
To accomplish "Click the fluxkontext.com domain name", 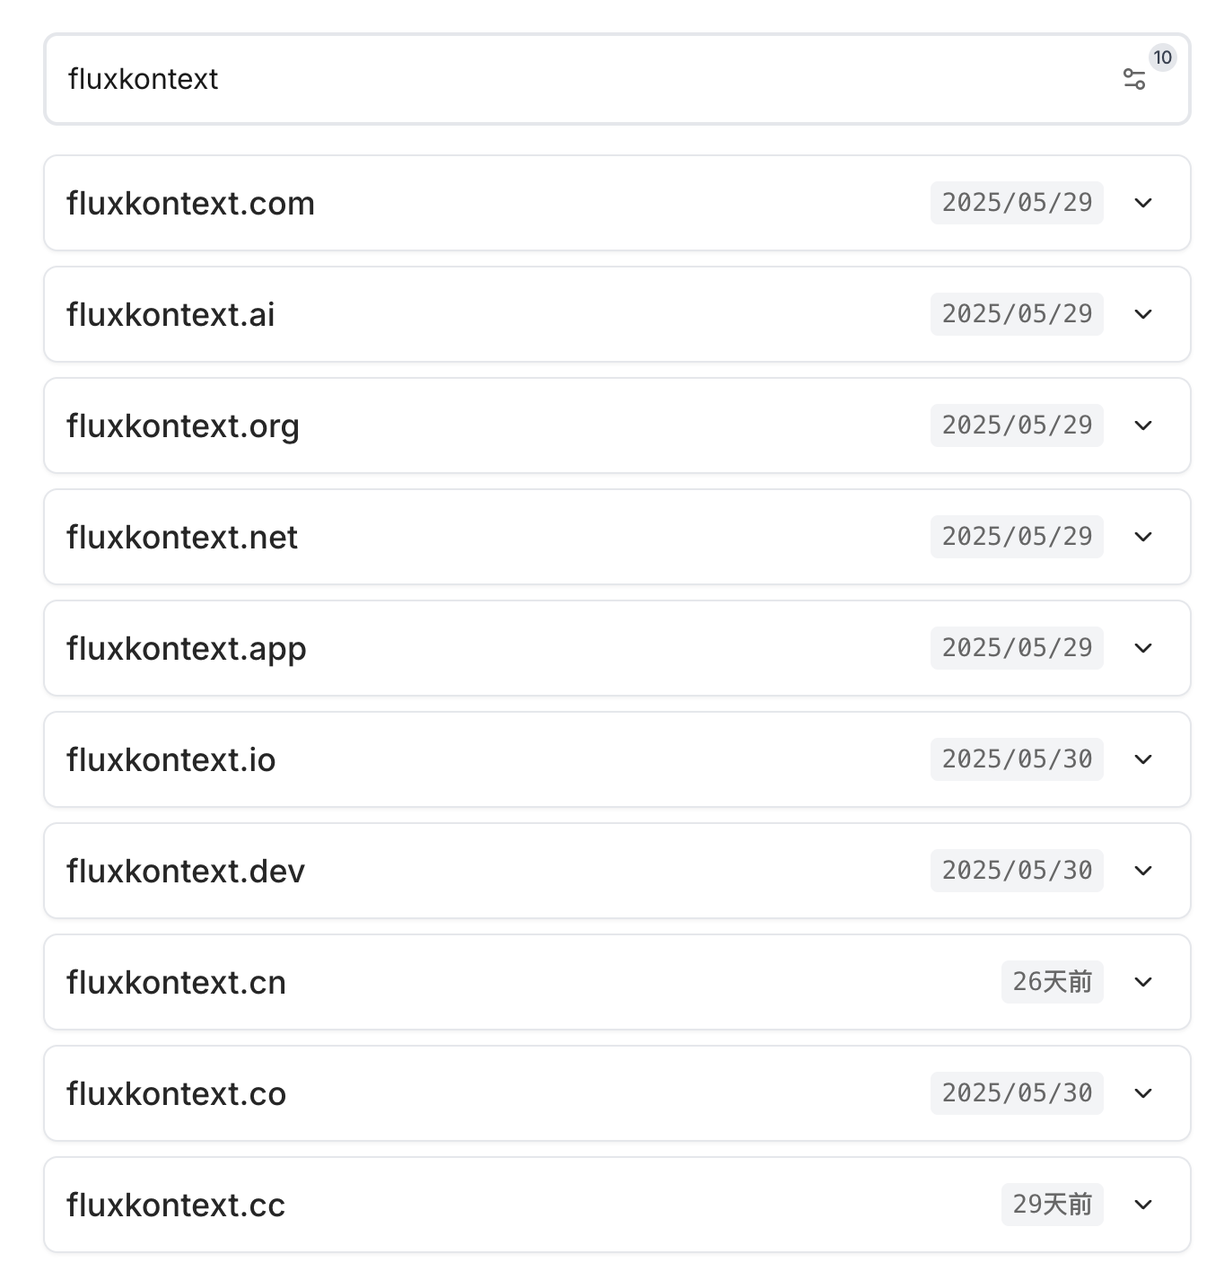I will pyautogui.click(x=191, y=204).
